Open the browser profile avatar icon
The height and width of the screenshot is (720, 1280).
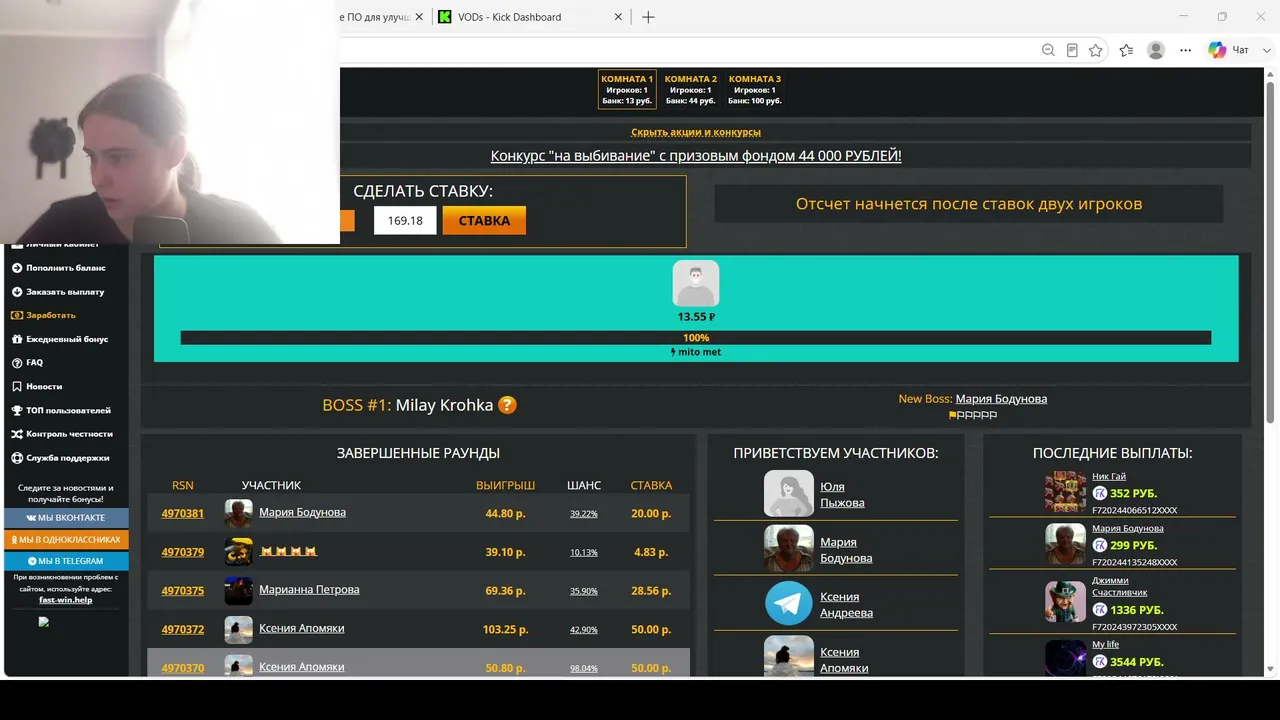1156,50
